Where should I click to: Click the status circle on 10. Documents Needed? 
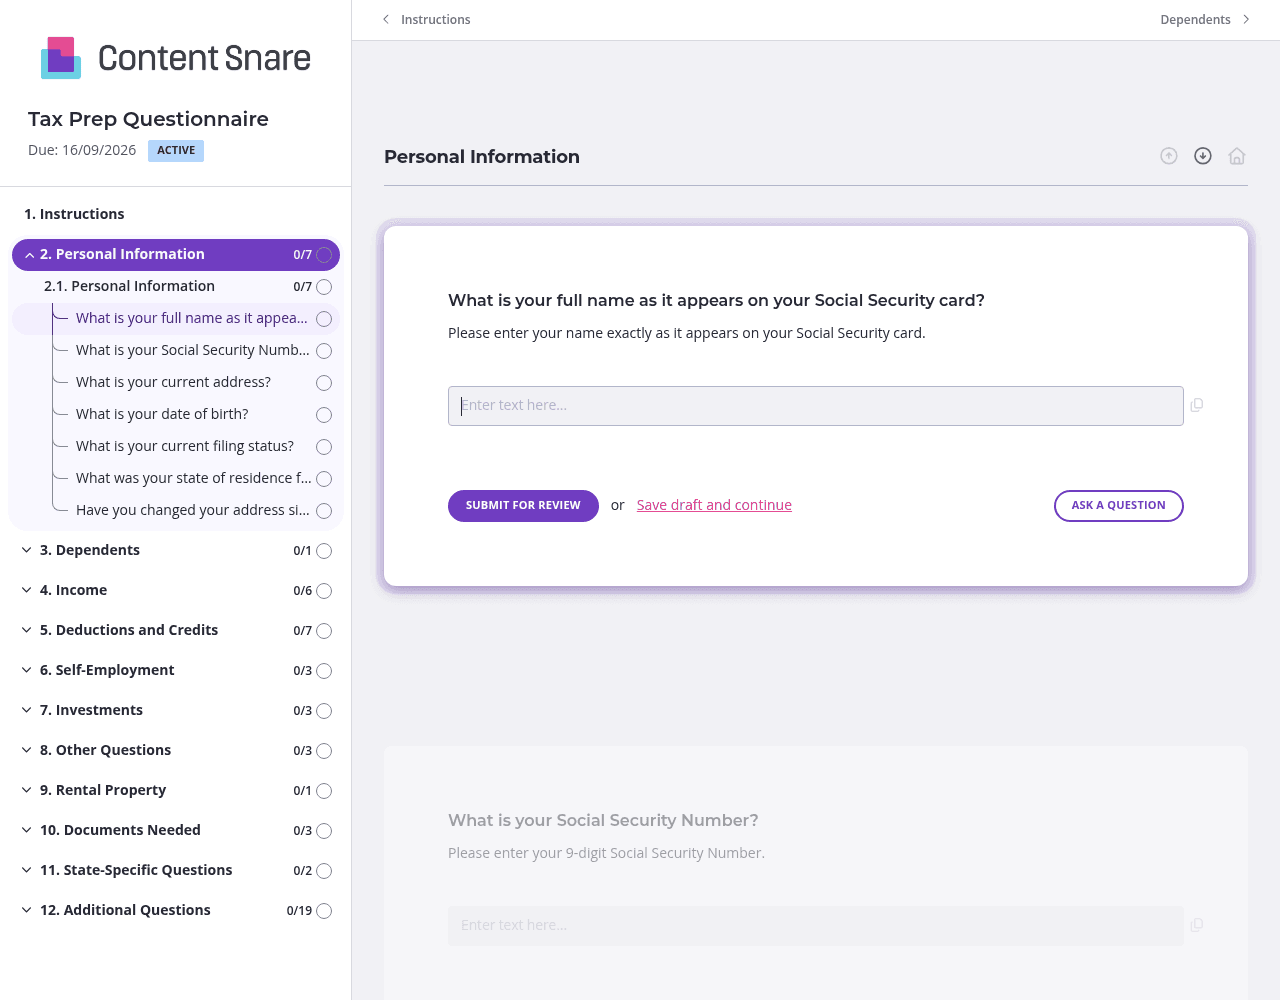[x=324, y=831]
